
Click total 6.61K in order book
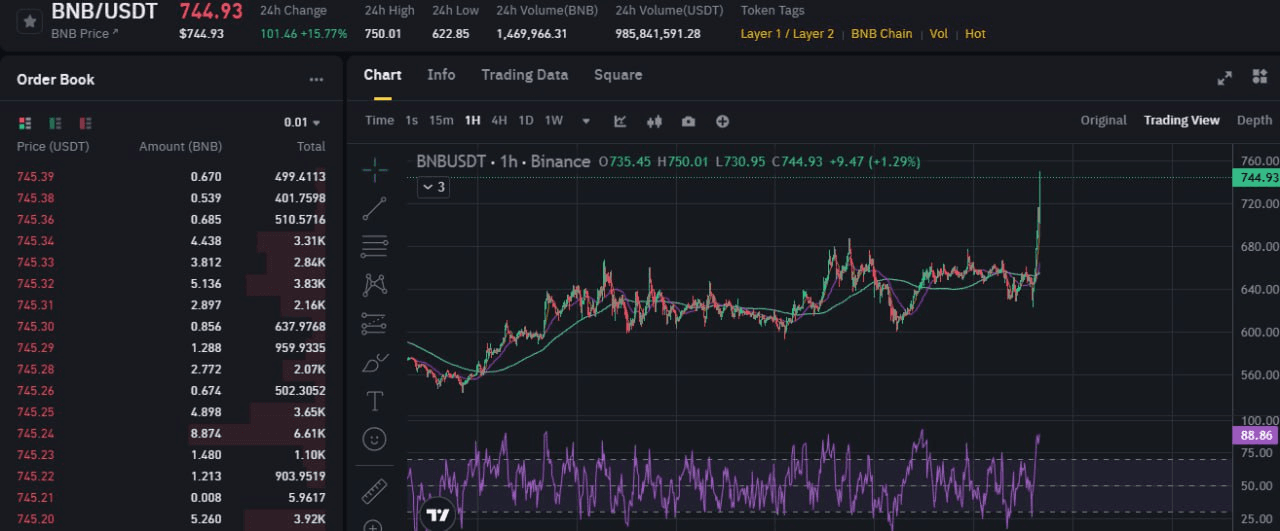click(x=309, y=434)
